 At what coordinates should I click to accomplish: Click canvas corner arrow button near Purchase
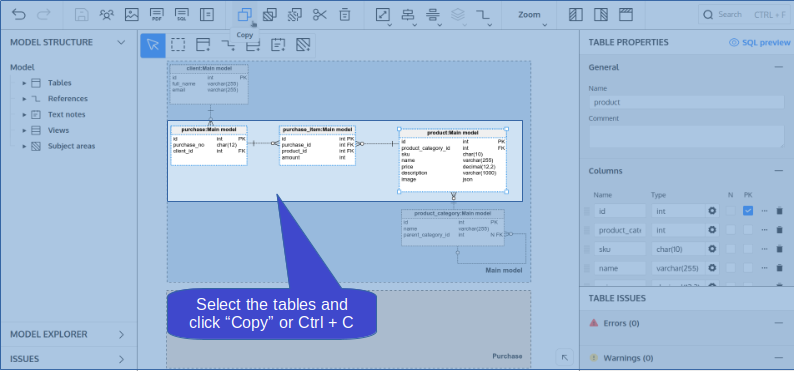click(565, 357)
